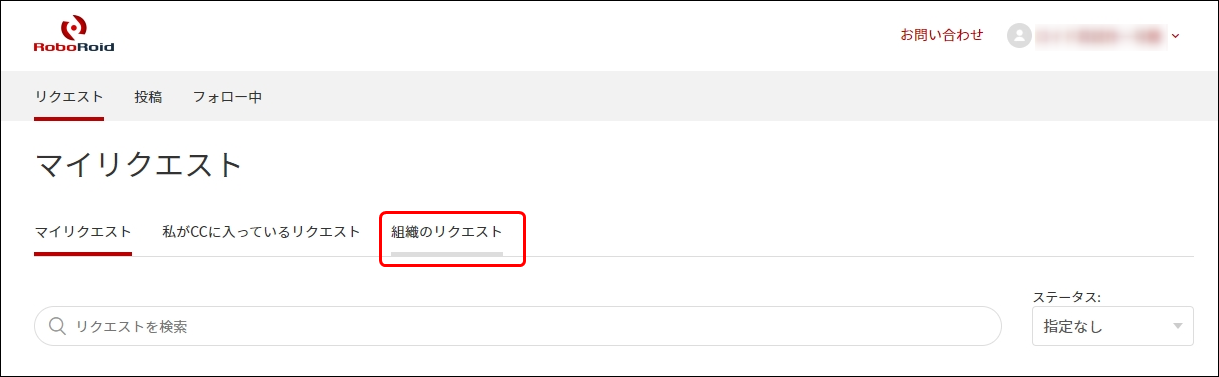Viewport: 1219px width, 377px height.
Task: Open the 組織のリクエスト tab
Action: [x=447, y=232]
